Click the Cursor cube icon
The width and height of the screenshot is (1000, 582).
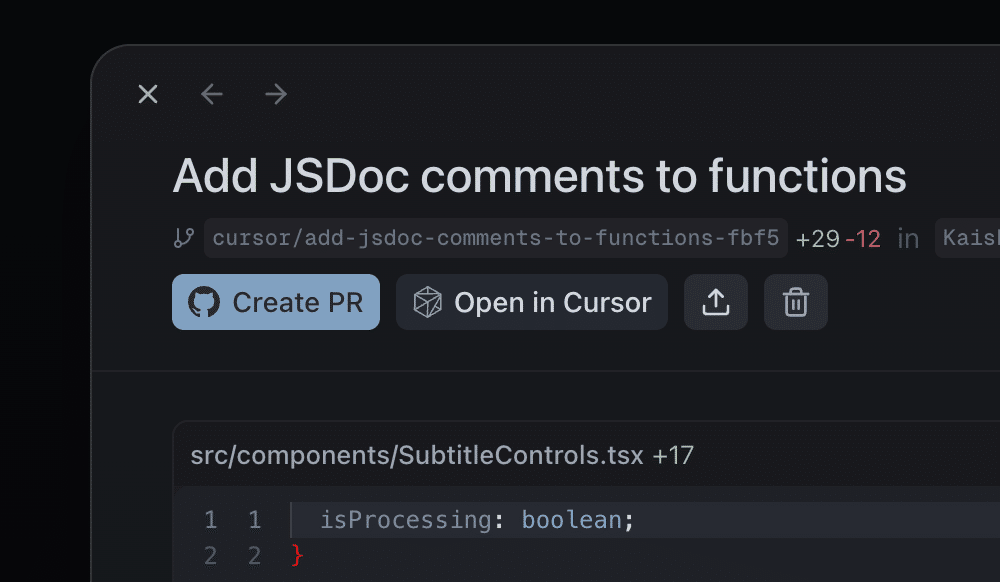point(428,302)
